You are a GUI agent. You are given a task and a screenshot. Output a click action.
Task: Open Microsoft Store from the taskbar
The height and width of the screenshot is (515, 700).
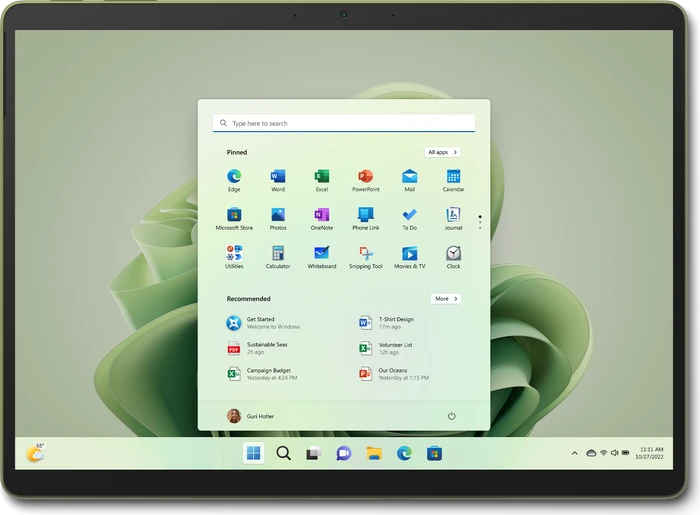pyautogui.click(x=434, y=453)
